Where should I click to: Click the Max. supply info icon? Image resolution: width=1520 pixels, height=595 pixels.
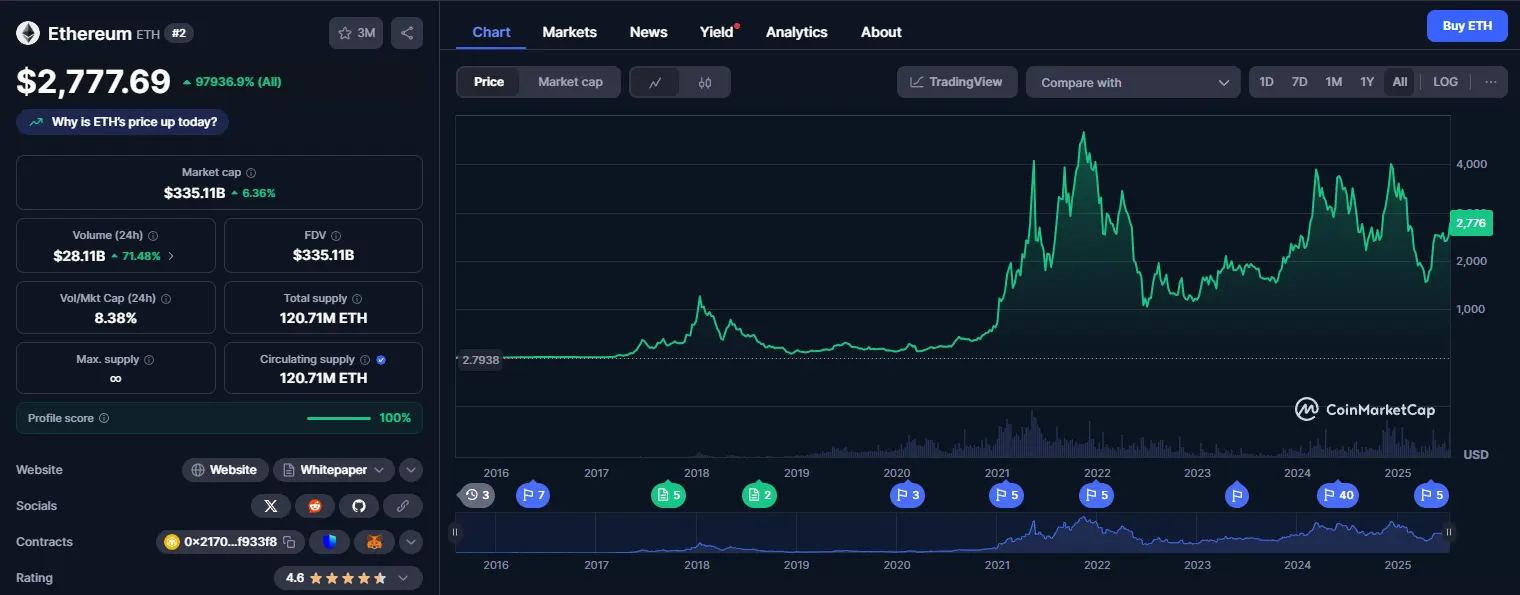coord(149,360)
